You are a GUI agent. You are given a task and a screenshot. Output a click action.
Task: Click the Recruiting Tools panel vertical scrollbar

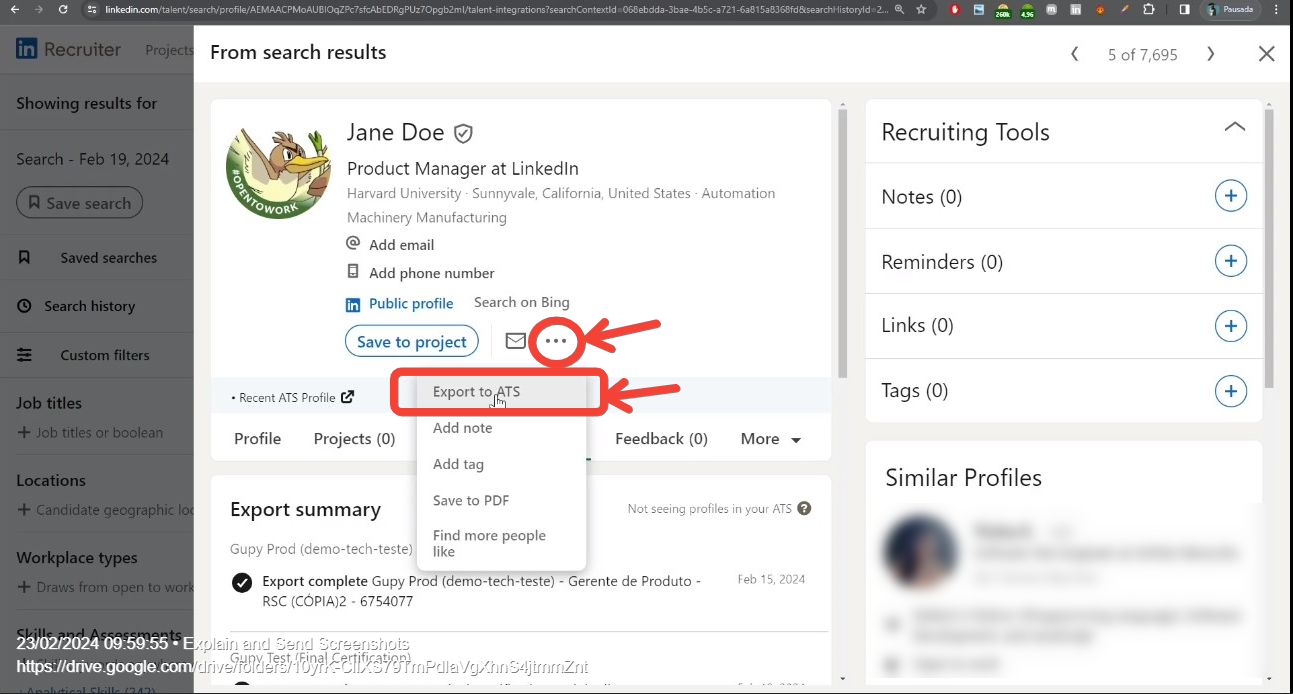pyautogui.click(x=1269, y=248)
